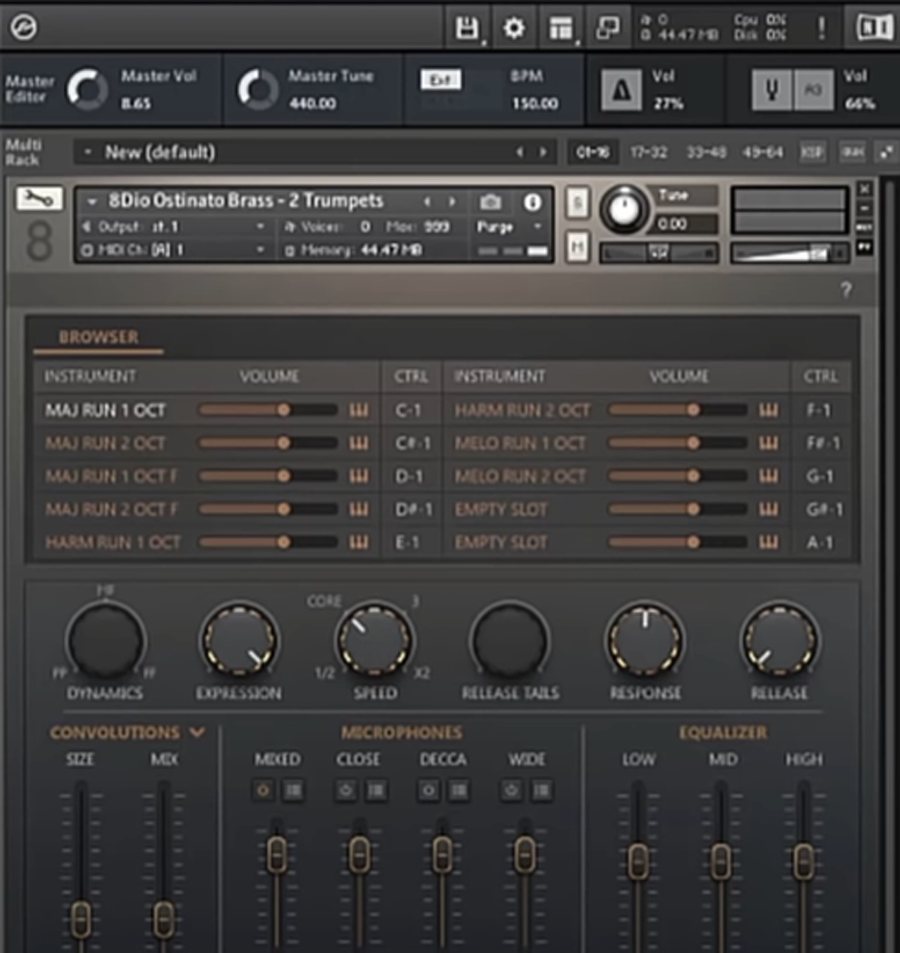Viewport: 900px width, 953px height.
Task: Switch to the 01-16 rack page
Action: (593, 152)
